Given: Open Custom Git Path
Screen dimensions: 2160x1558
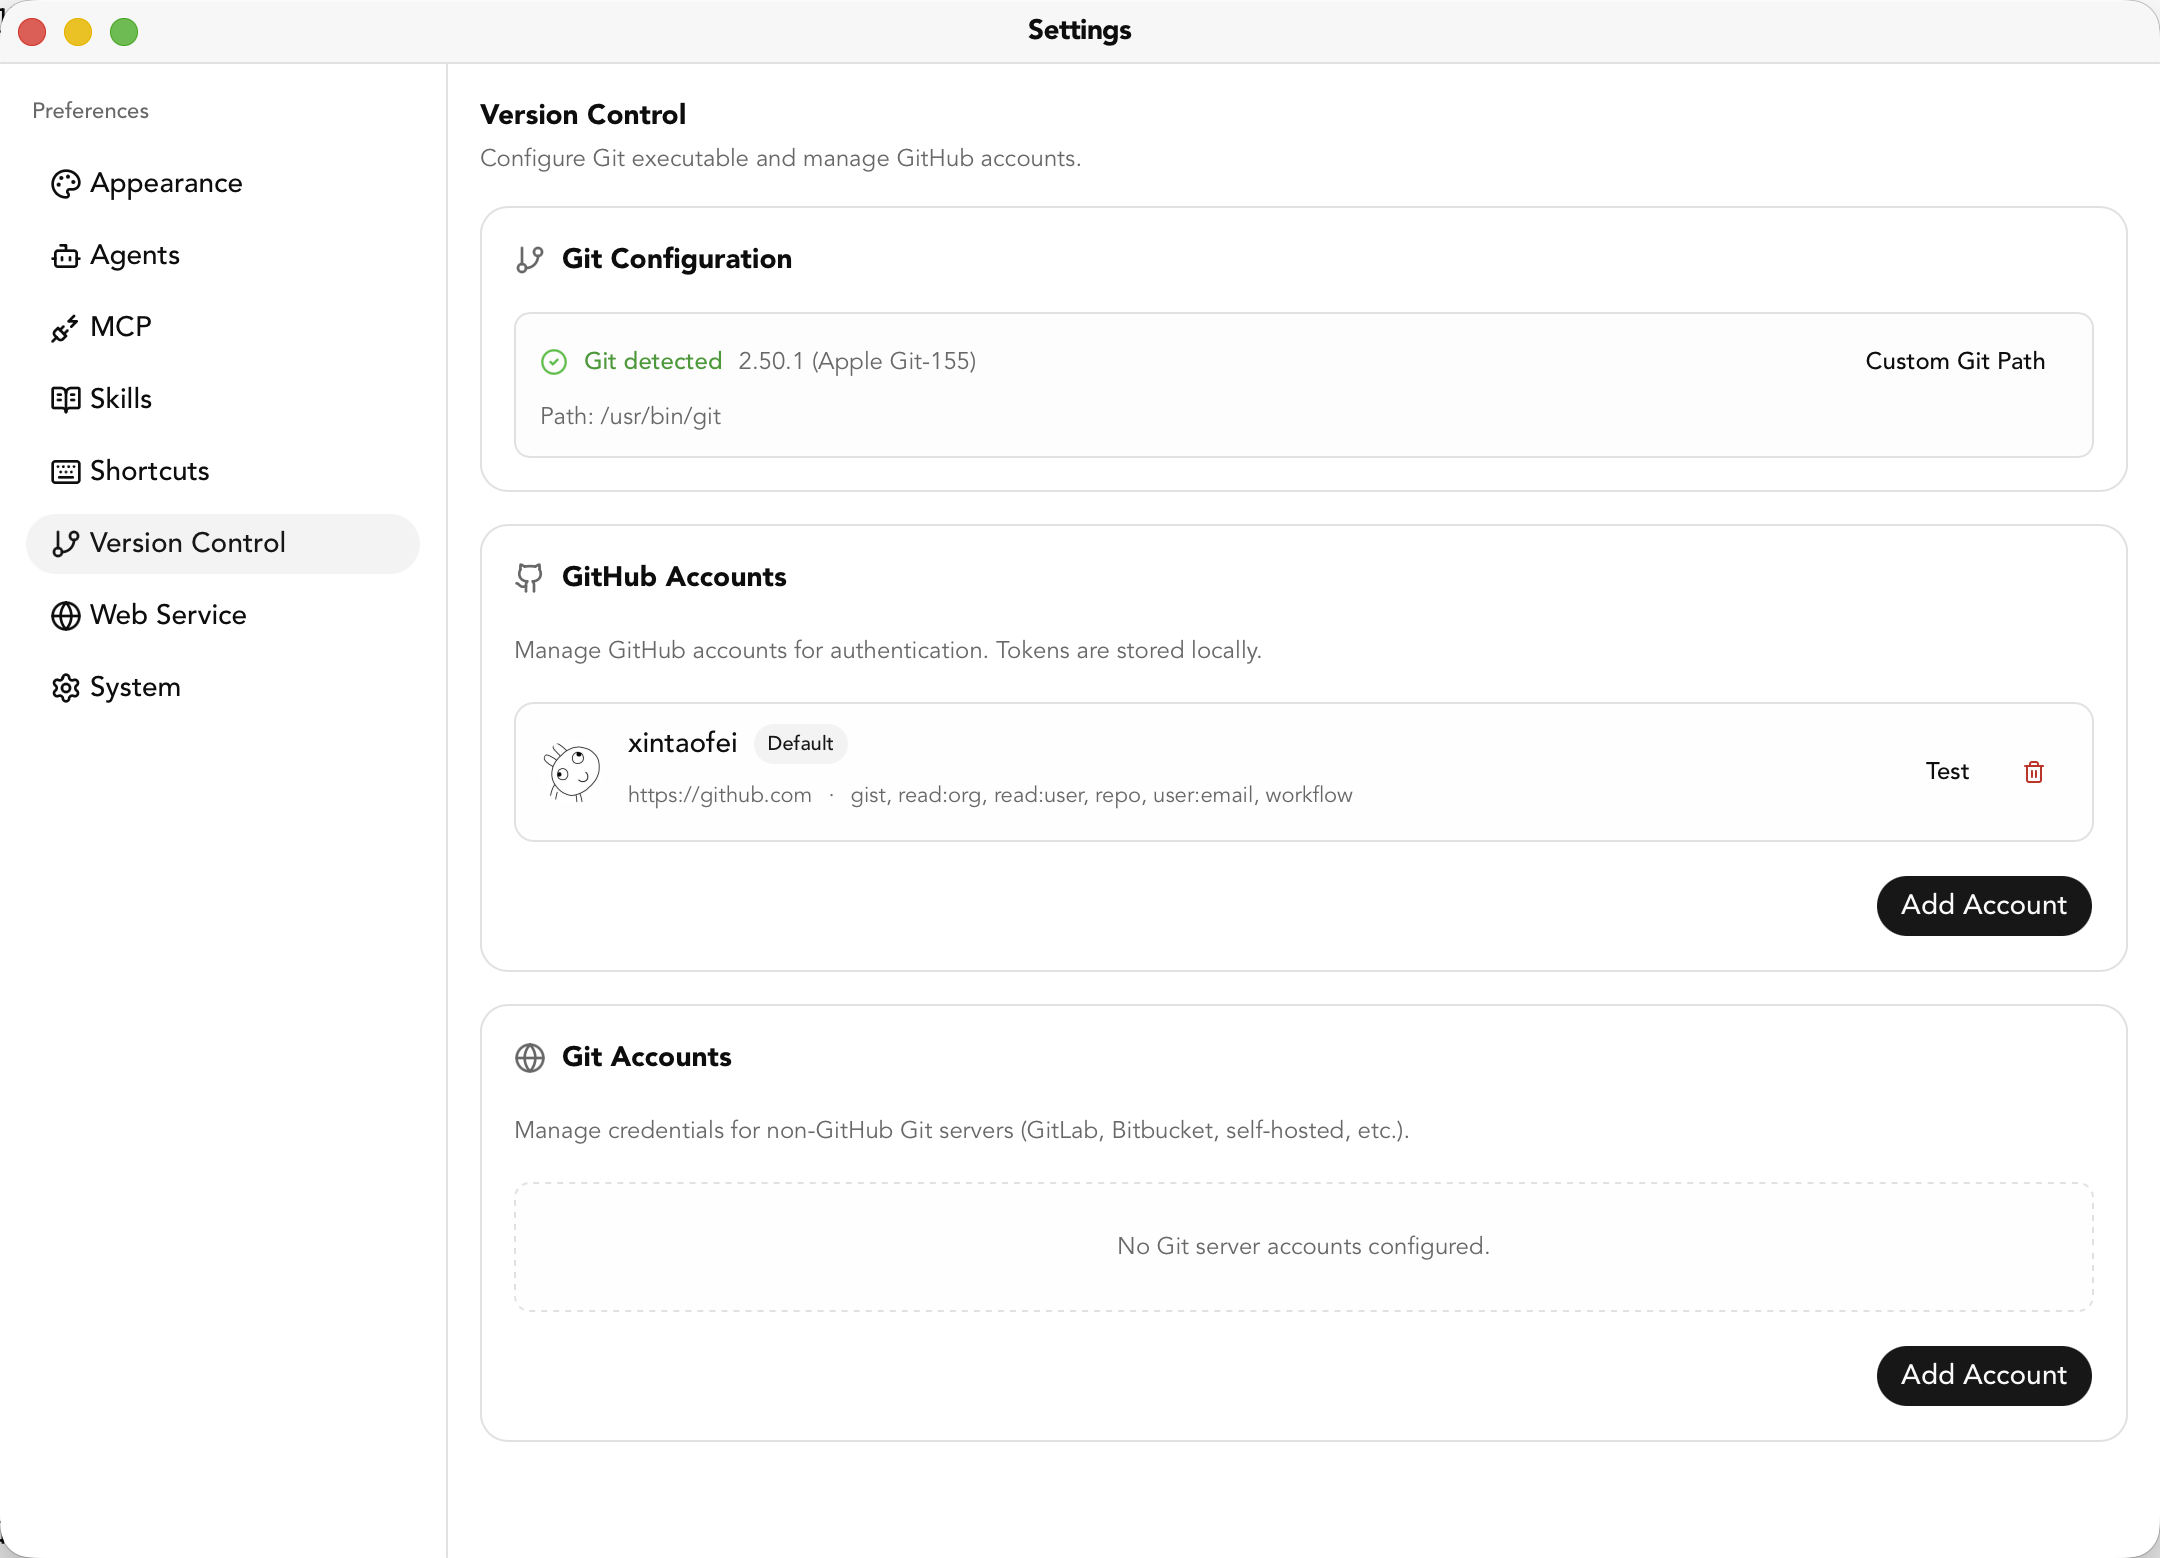Looking at the screenshot, I should coord(1954,361).
